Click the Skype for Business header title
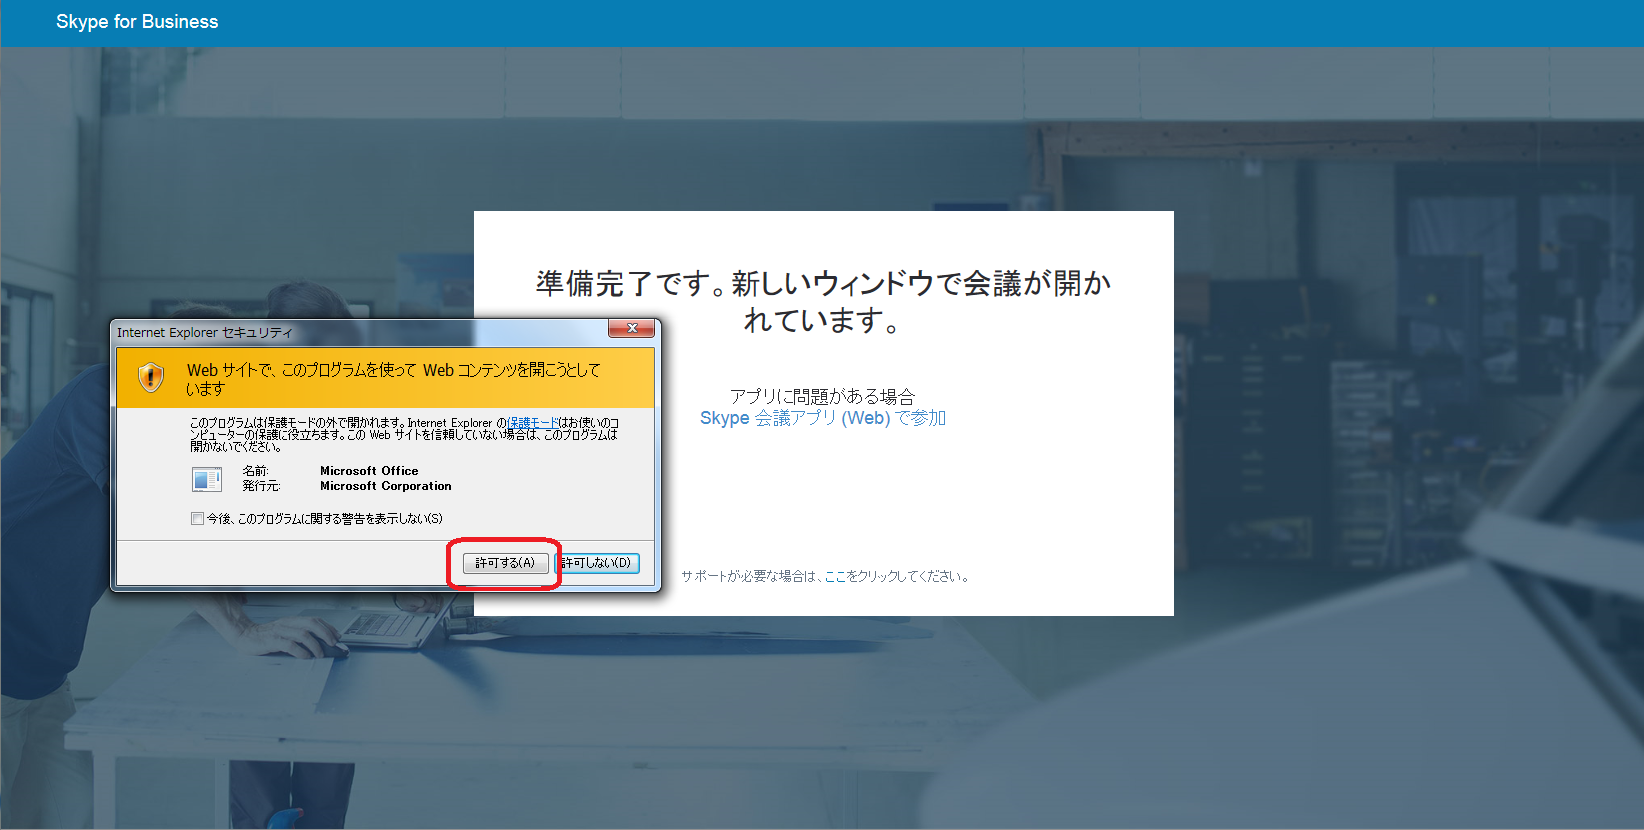Screen dimensions: 1644x830 tap(137, 22)
